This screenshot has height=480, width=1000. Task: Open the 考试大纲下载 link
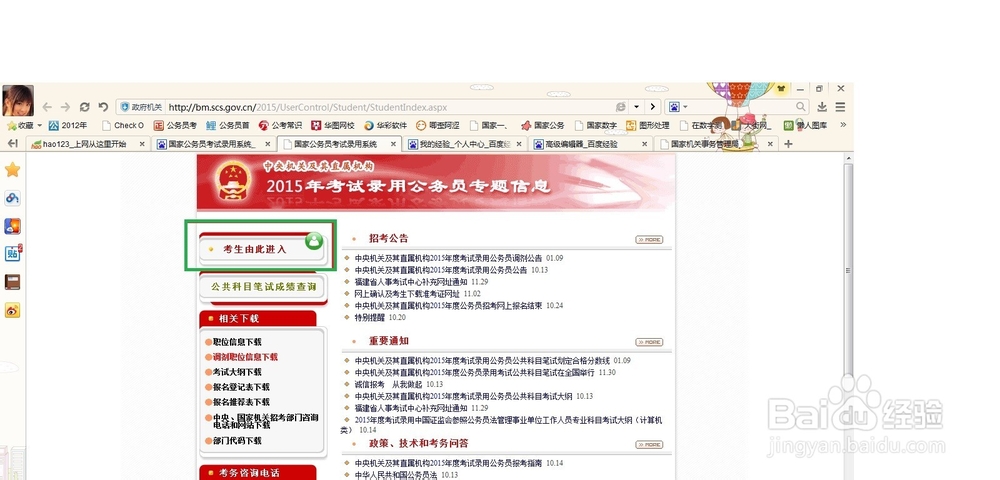237,372
